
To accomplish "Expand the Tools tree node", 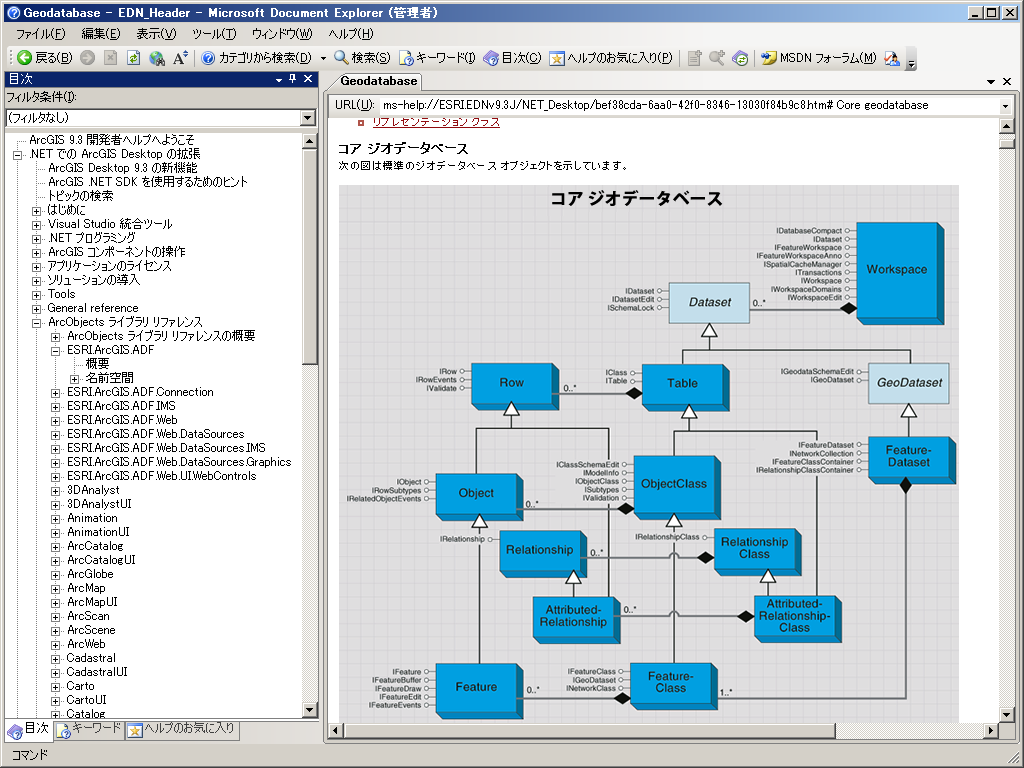I will click(x=37, y=295).
